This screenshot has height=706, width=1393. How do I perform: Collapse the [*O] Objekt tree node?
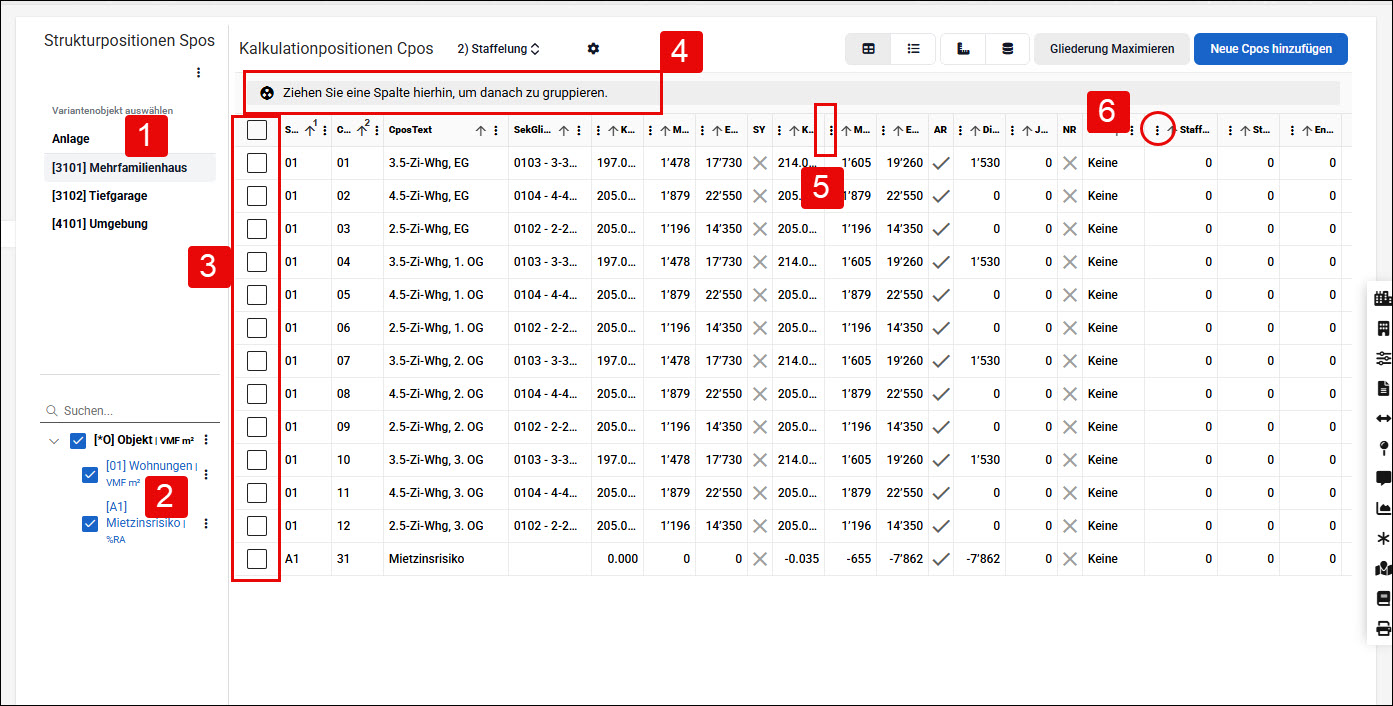[x=53, y=440]
